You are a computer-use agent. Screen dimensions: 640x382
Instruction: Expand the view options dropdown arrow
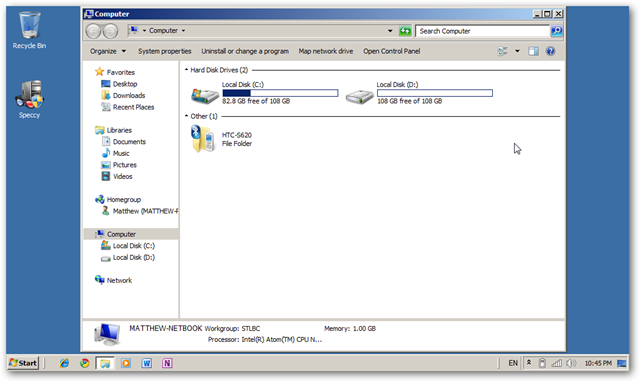[x=517, y=51]
